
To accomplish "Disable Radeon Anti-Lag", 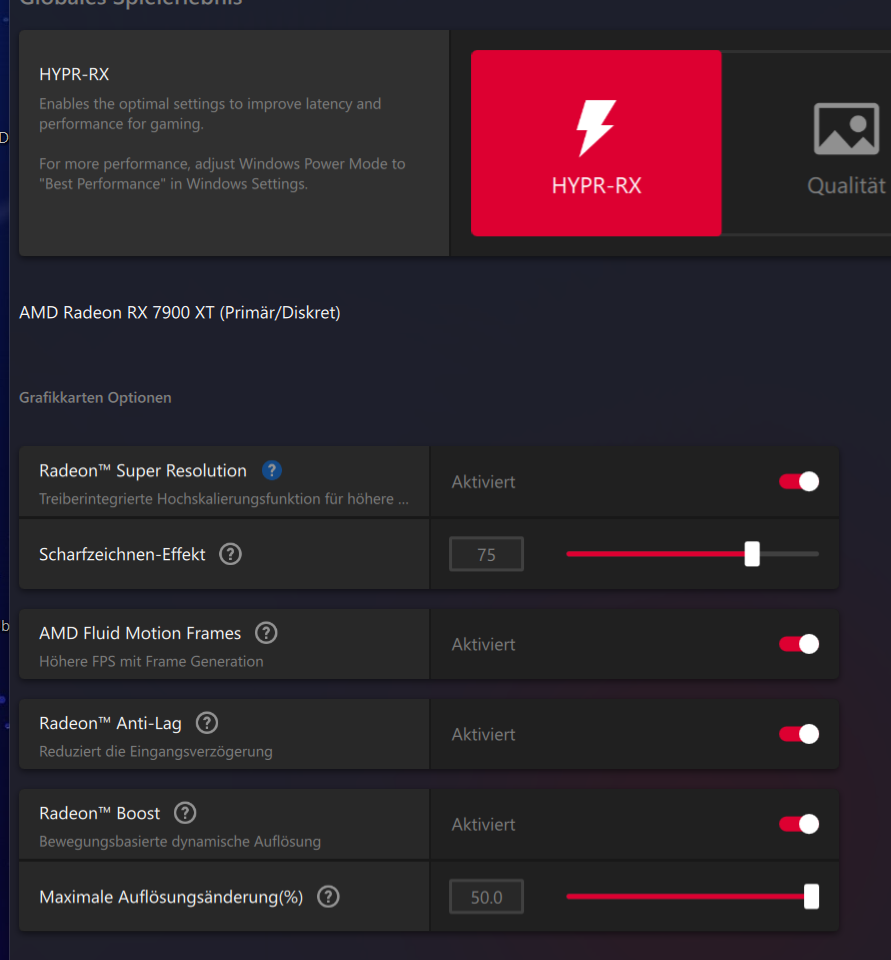I will (799, 733).
